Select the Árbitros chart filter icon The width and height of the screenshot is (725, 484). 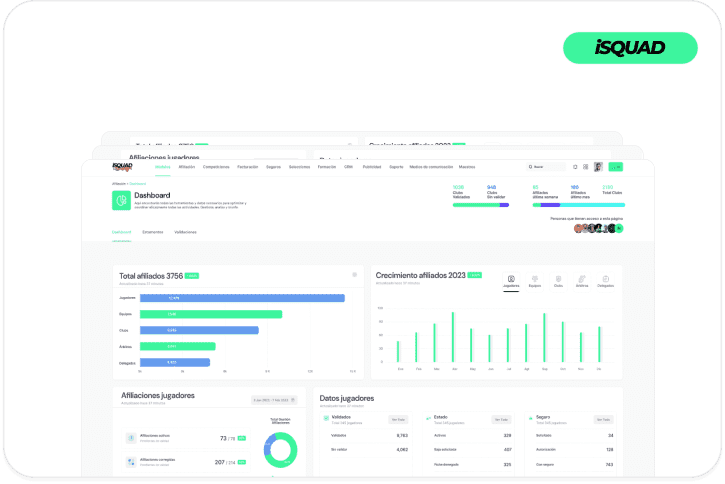(x=581, y=281)
